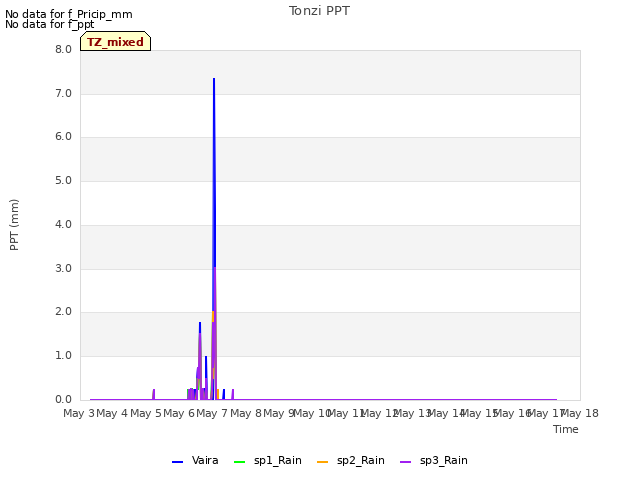Screen dimensions: 640x480
Task: Click the 2.0 y-axis tick label
Action: coord(63,312)
